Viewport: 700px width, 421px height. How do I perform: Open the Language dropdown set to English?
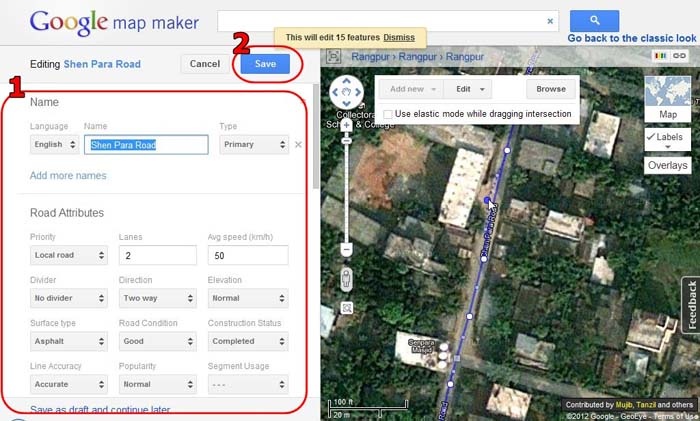click(54, 145)
